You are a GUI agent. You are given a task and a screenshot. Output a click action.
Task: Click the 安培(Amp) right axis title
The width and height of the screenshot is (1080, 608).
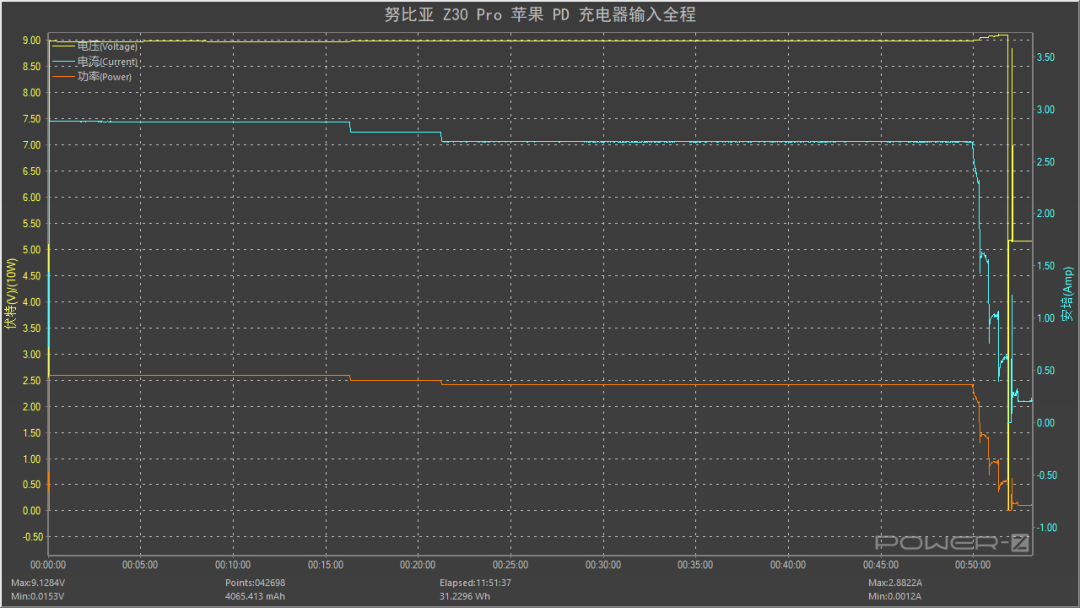click(x=1068, y=294)
